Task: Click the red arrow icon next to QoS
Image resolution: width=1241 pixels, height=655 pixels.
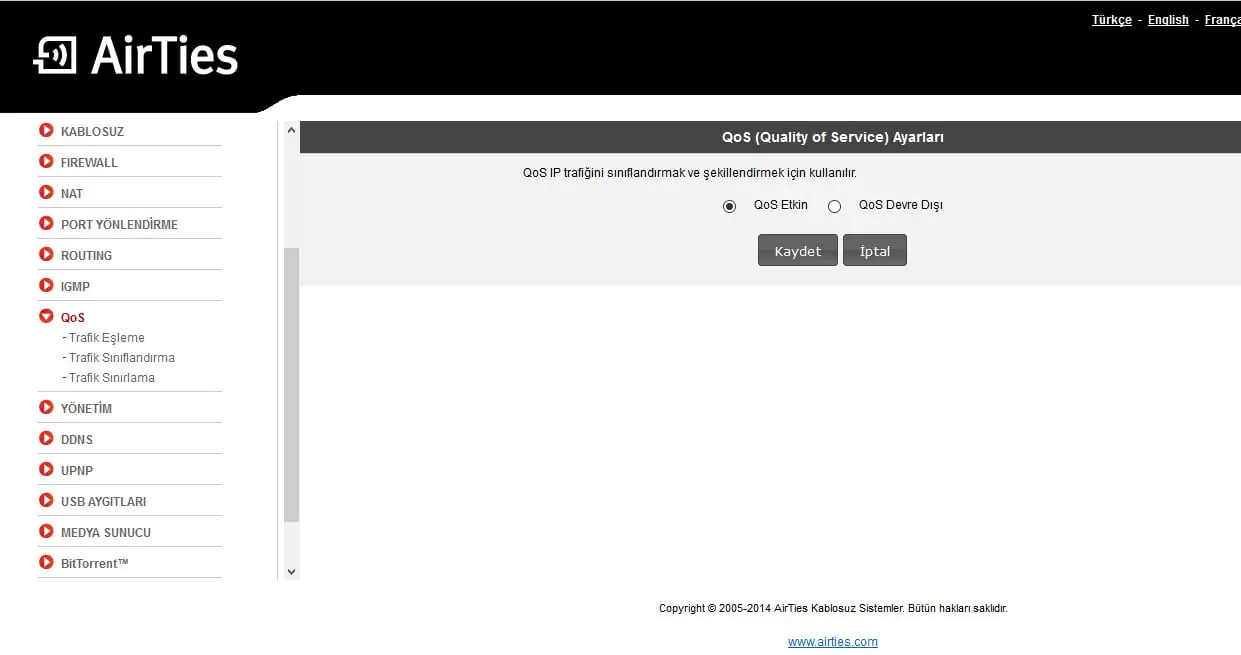Action: point(47,317)
